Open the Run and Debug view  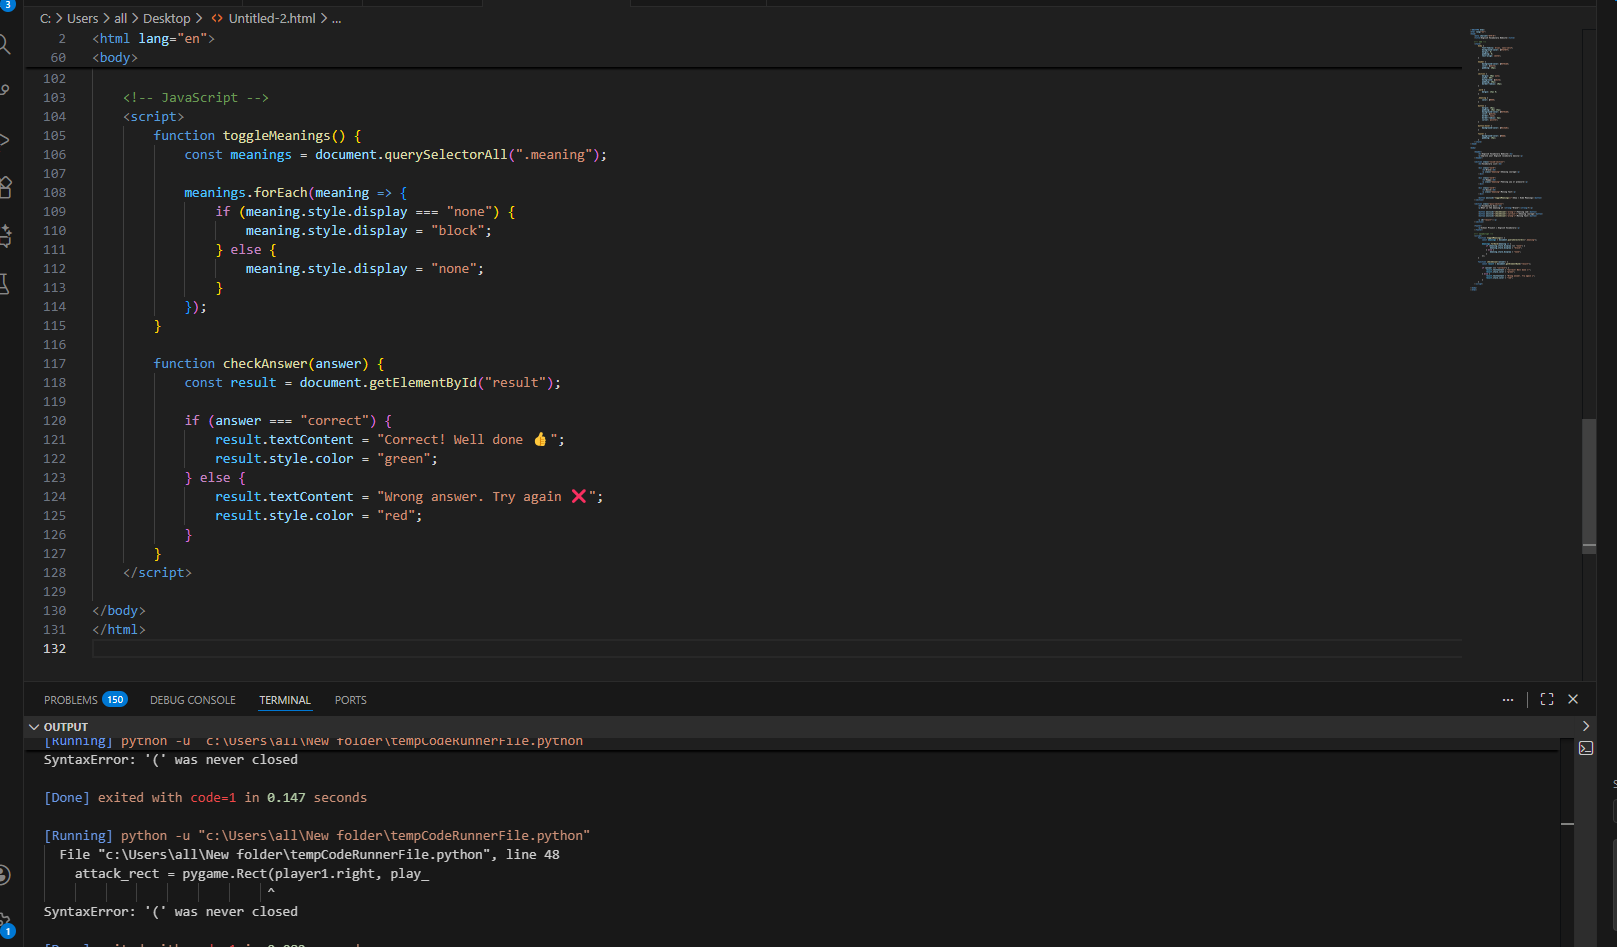(x=5, y=139)
